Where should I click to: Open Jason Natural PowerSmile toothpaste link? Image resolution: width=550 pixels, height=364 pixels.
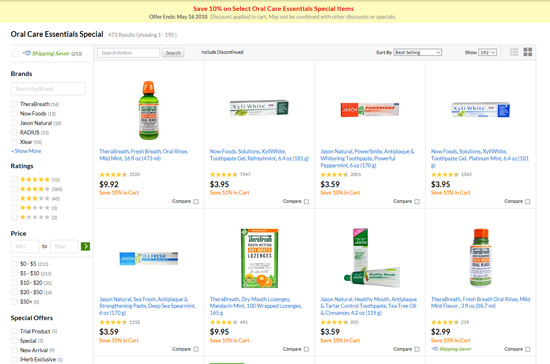click(367, 158)
